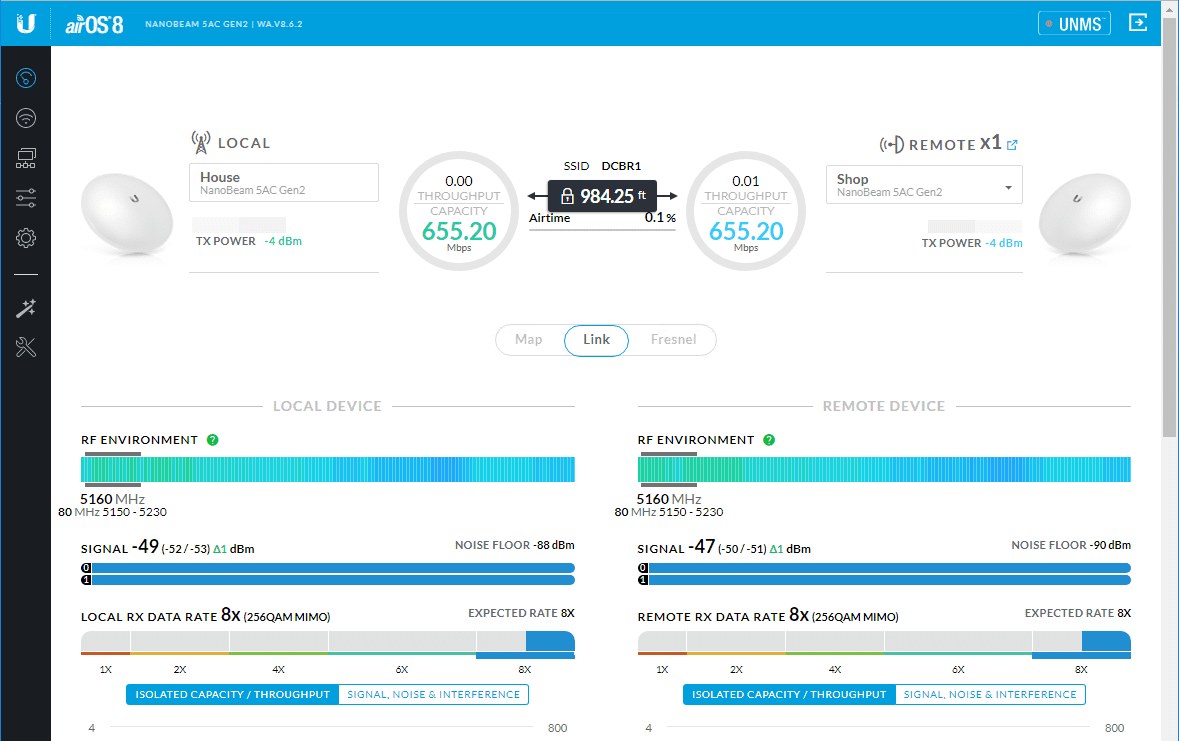This screenshot has width=1179, height=741.
Task: Click the remote RF environment help icon
Action: (769, 440)
